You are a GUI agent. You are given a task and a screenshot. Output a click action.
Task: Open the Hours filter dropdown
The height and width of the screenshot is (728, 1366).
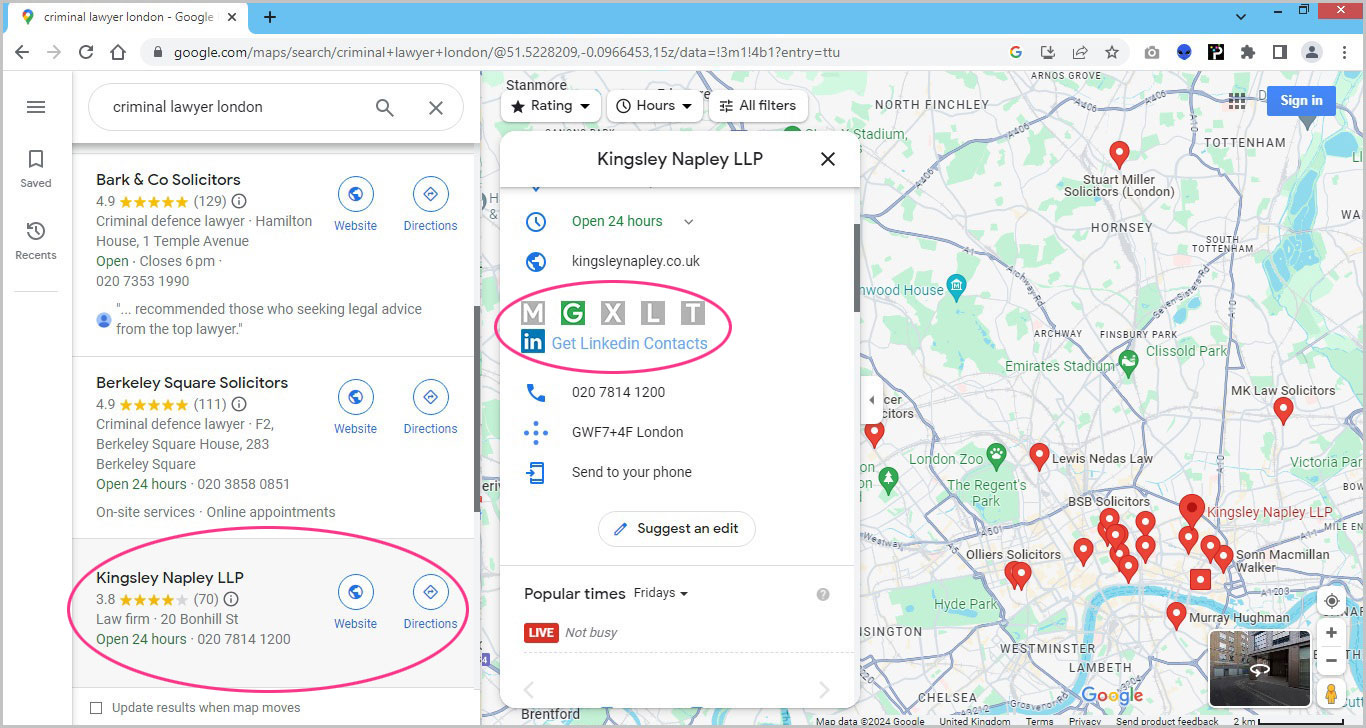point(654,105)
